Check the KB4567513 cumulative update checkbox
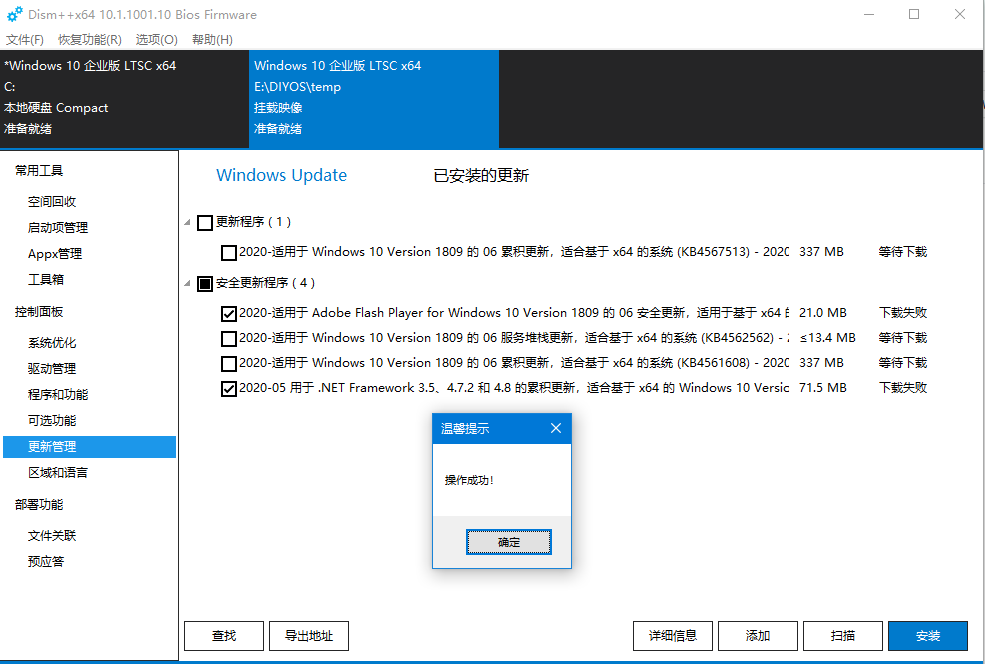985x664 pixels. (229, 253)
